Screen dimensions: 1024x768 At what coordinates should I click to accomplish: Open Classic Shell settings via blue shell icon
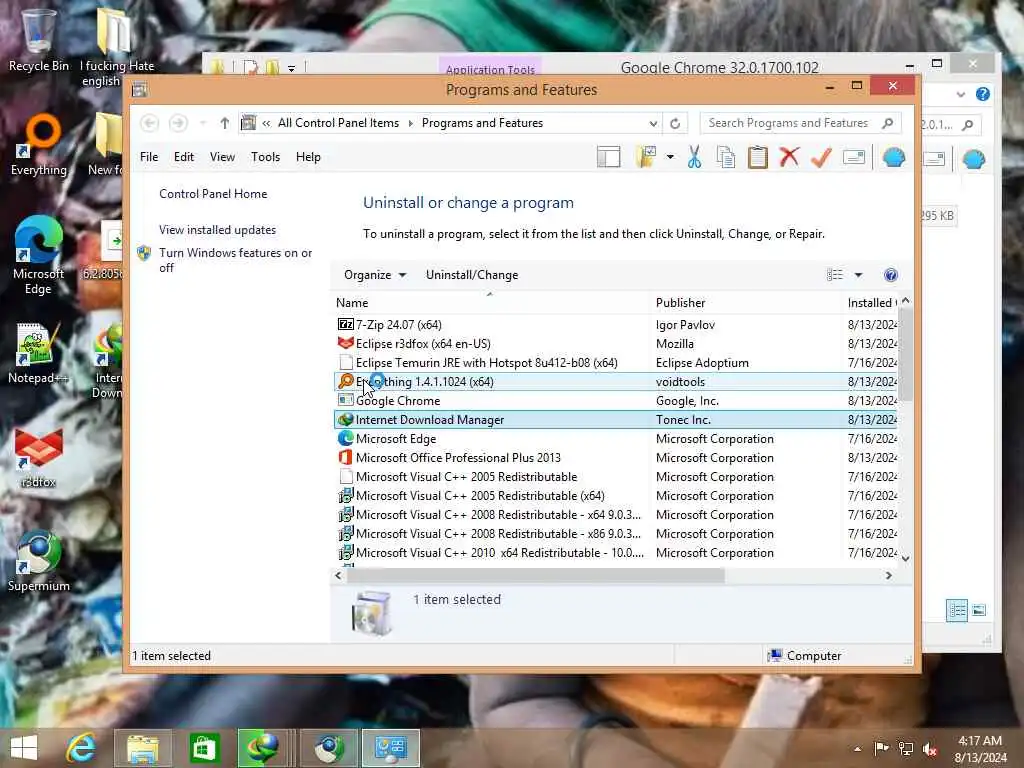pyautogui.click(x=894, y=157)
